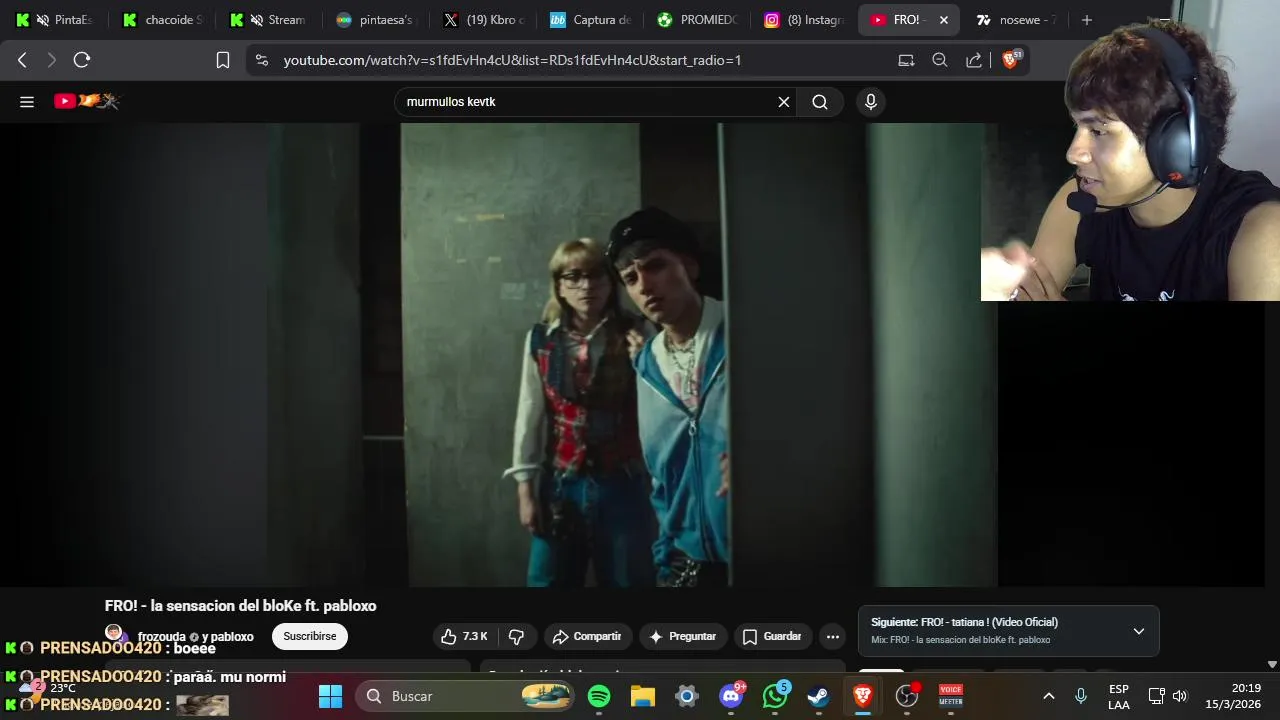This screenshot has height=720, width=1280.
Task: Dislike the video
Action: [516, 637]
